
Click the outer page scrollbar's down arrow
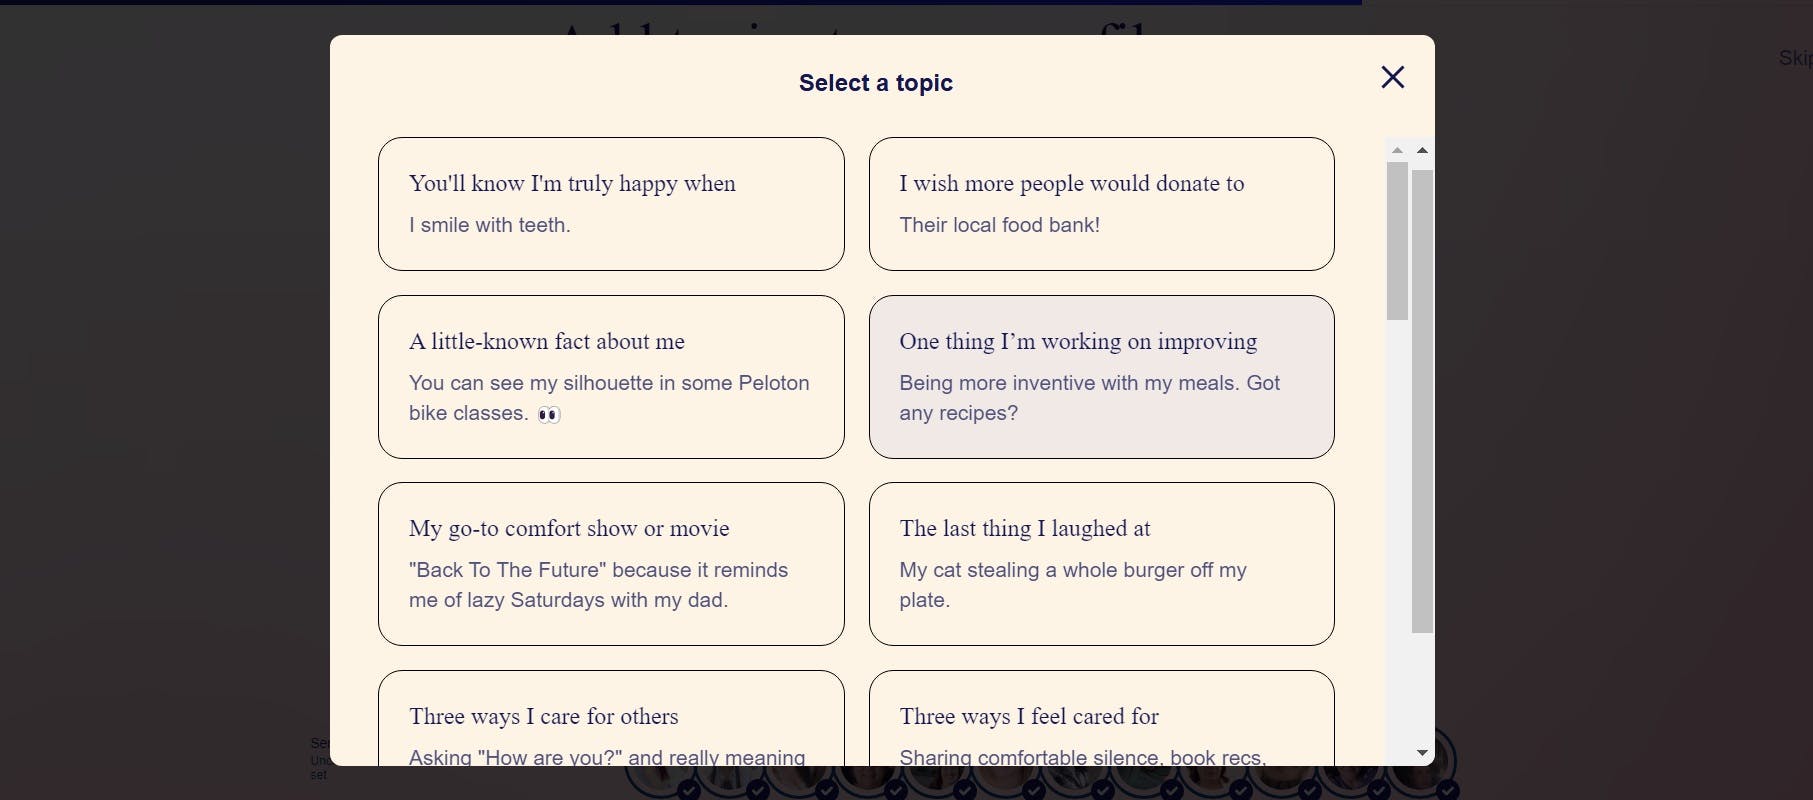1422,753
